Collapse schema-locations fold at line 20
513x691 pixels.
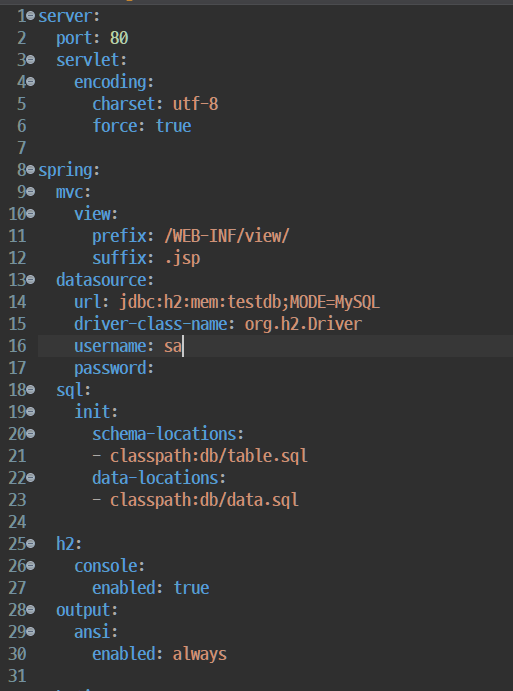pos(30,434)
